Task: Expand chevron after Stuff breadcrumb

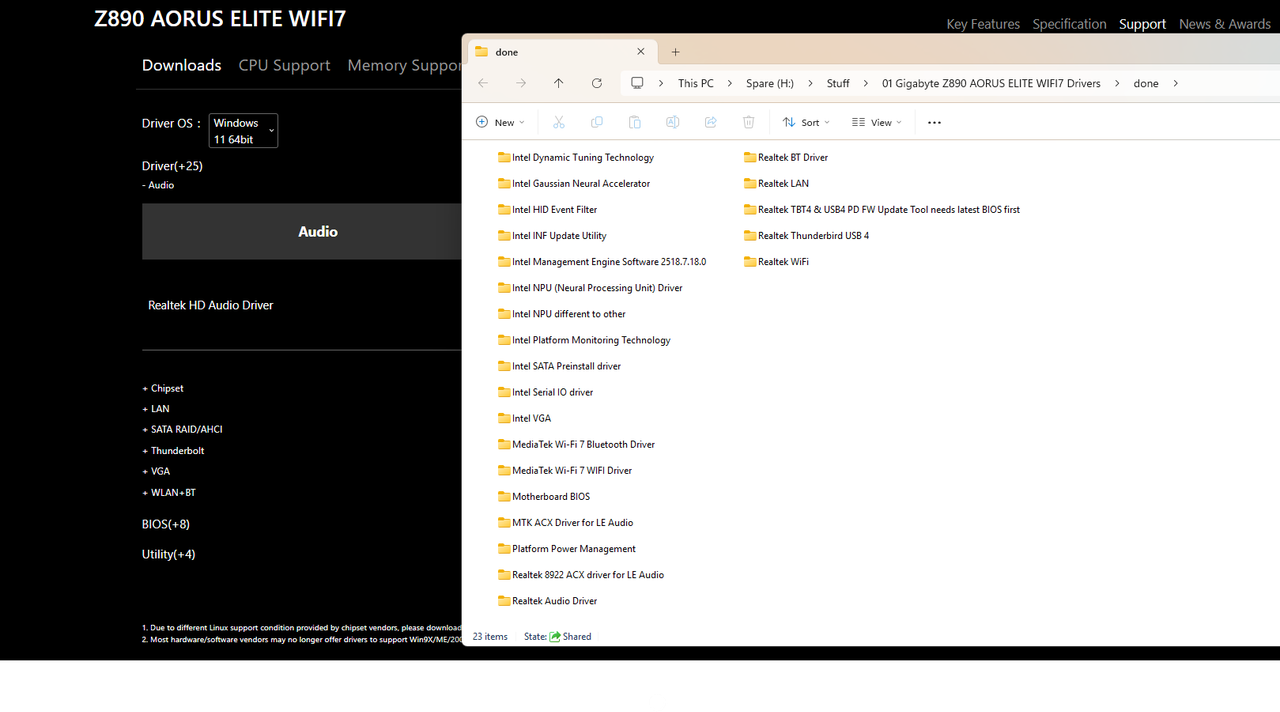Action: 865,83
